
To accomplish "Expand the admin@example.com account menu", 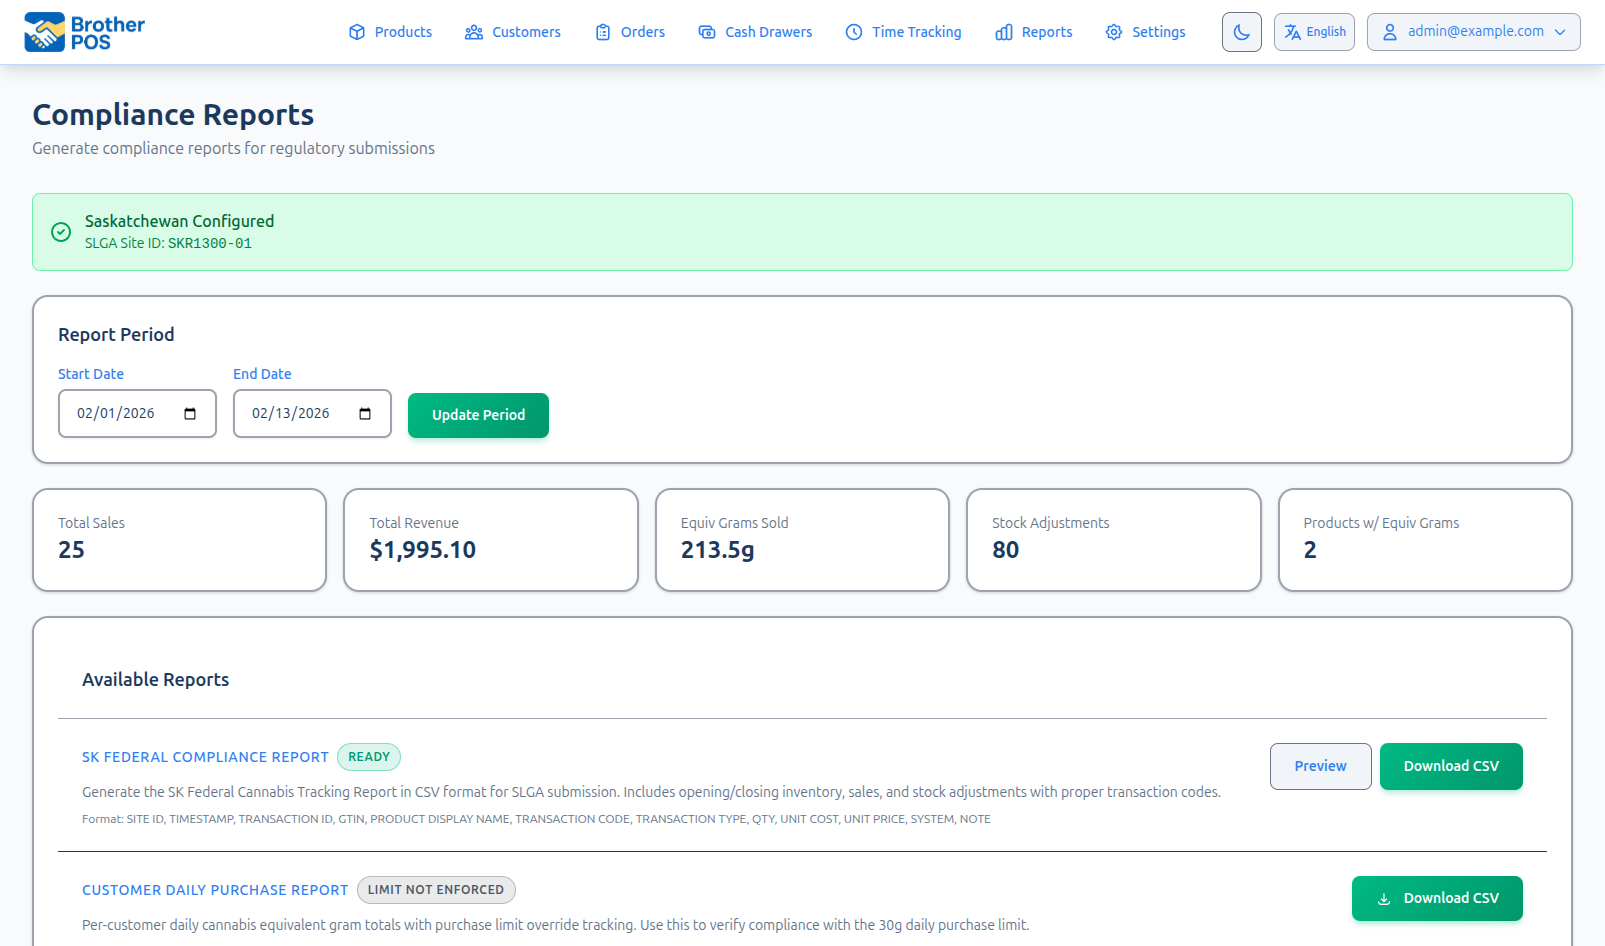I will pos(1473,32).
